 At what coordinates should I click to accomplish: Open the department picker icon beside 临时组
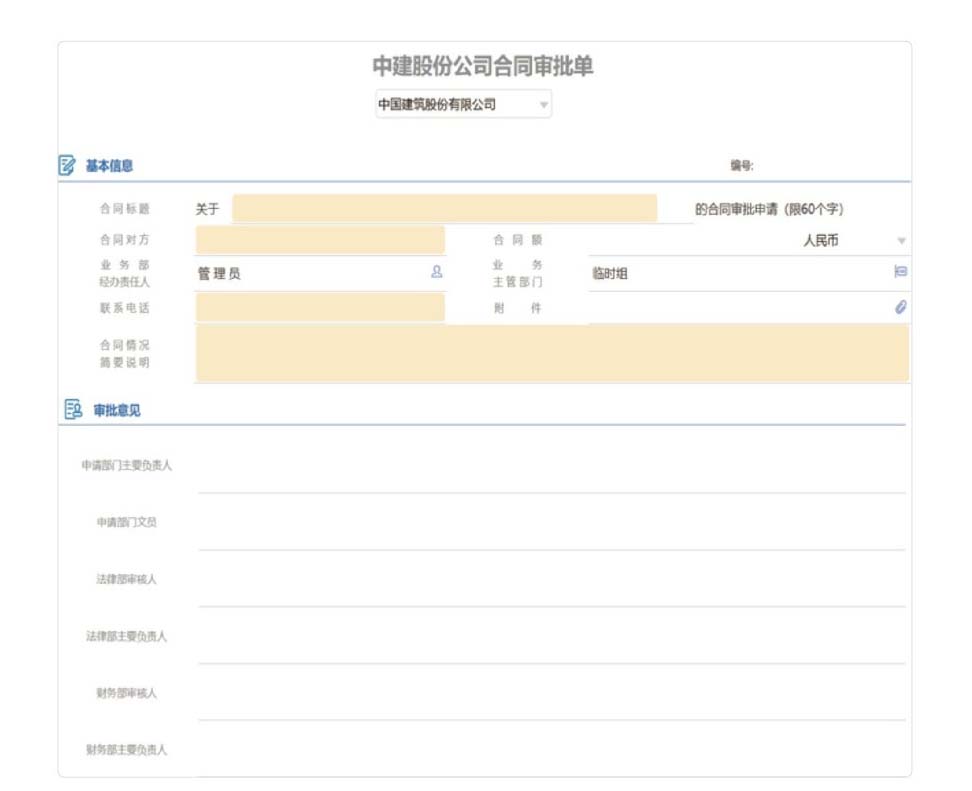point(901,272)
